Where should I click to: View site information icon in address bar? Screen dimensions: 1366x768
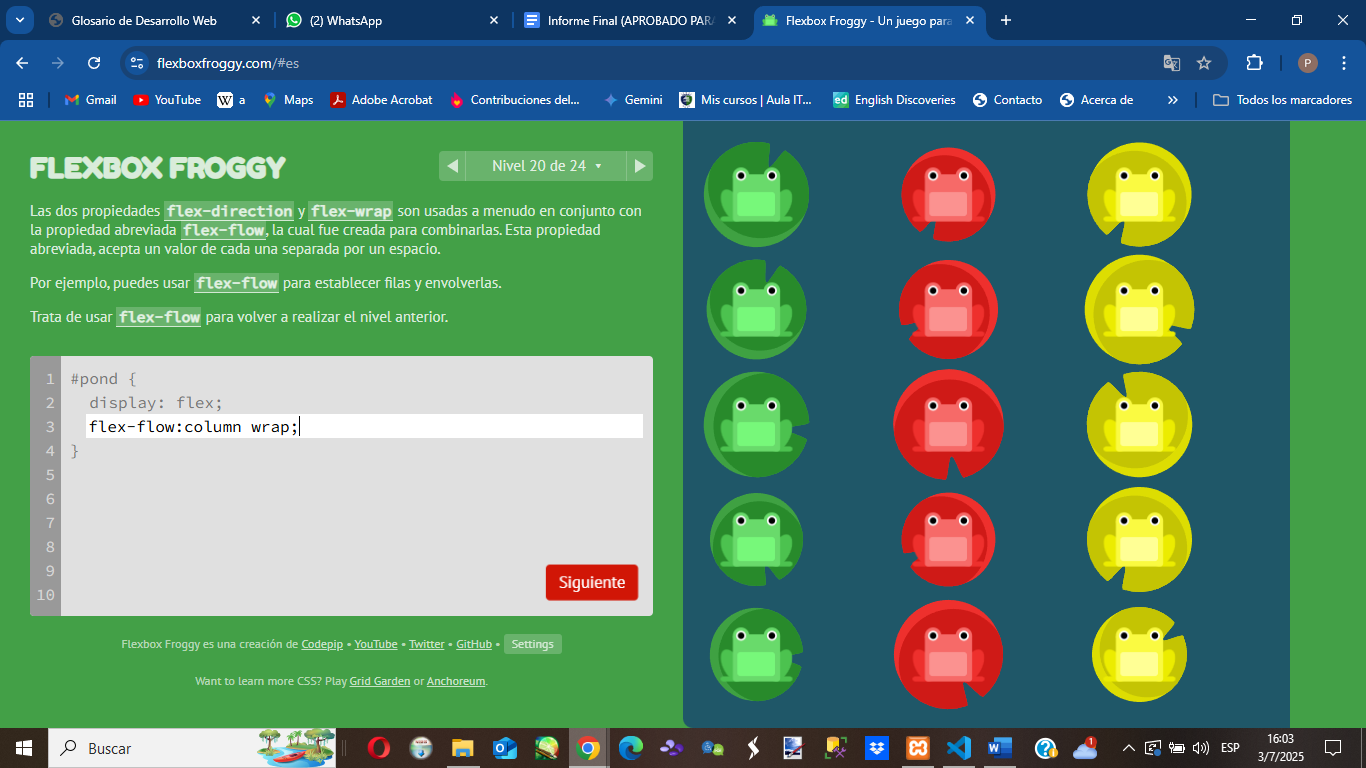point(138,63)
